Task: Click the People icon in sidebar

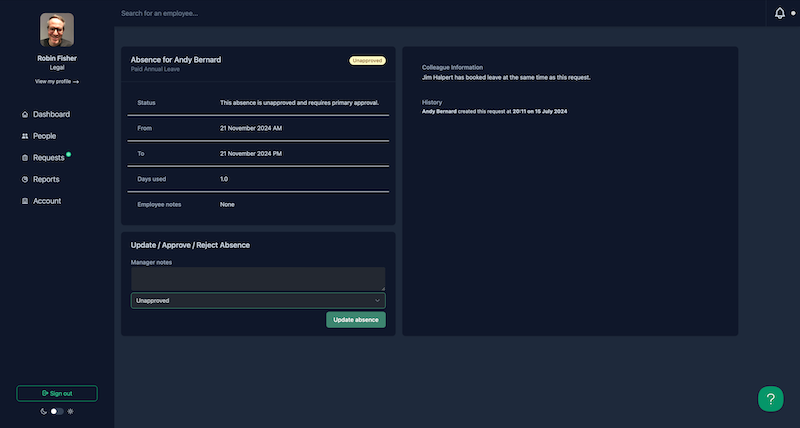Action: (x=24, y=136)
